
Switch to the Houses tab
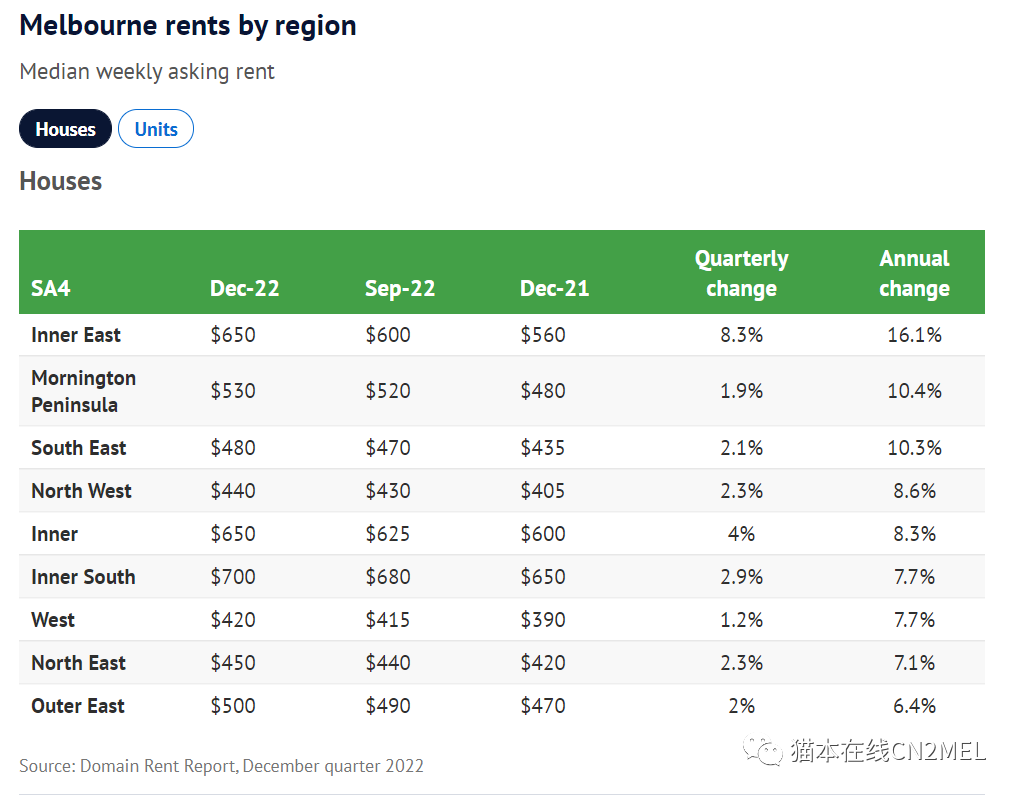[x=65, y=129]
